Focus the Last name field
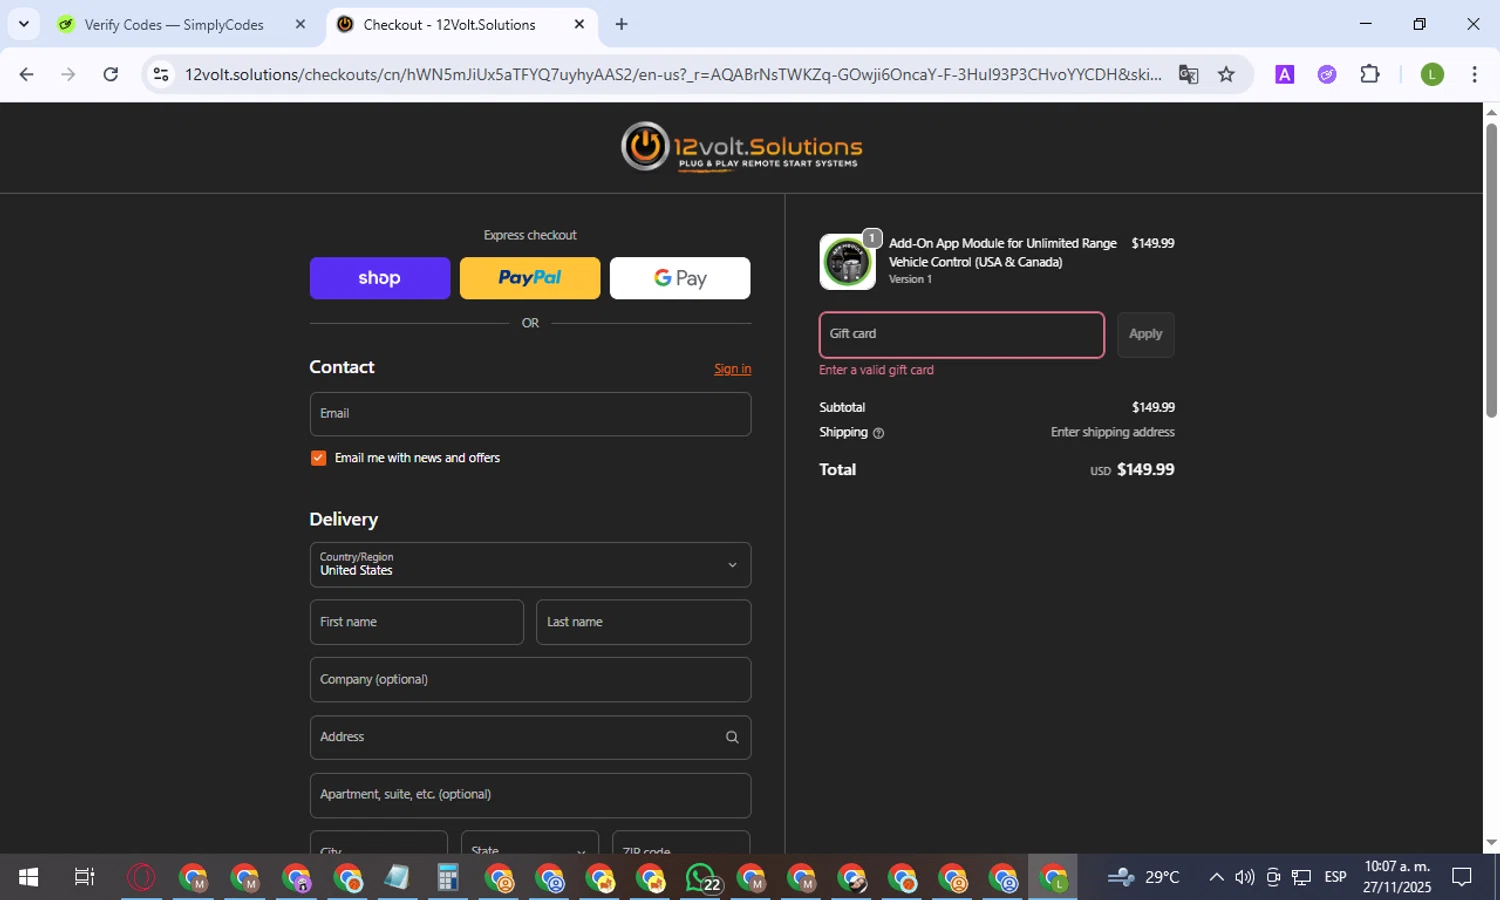Viewport: 1500px width, 900px height. click(643, 622)
